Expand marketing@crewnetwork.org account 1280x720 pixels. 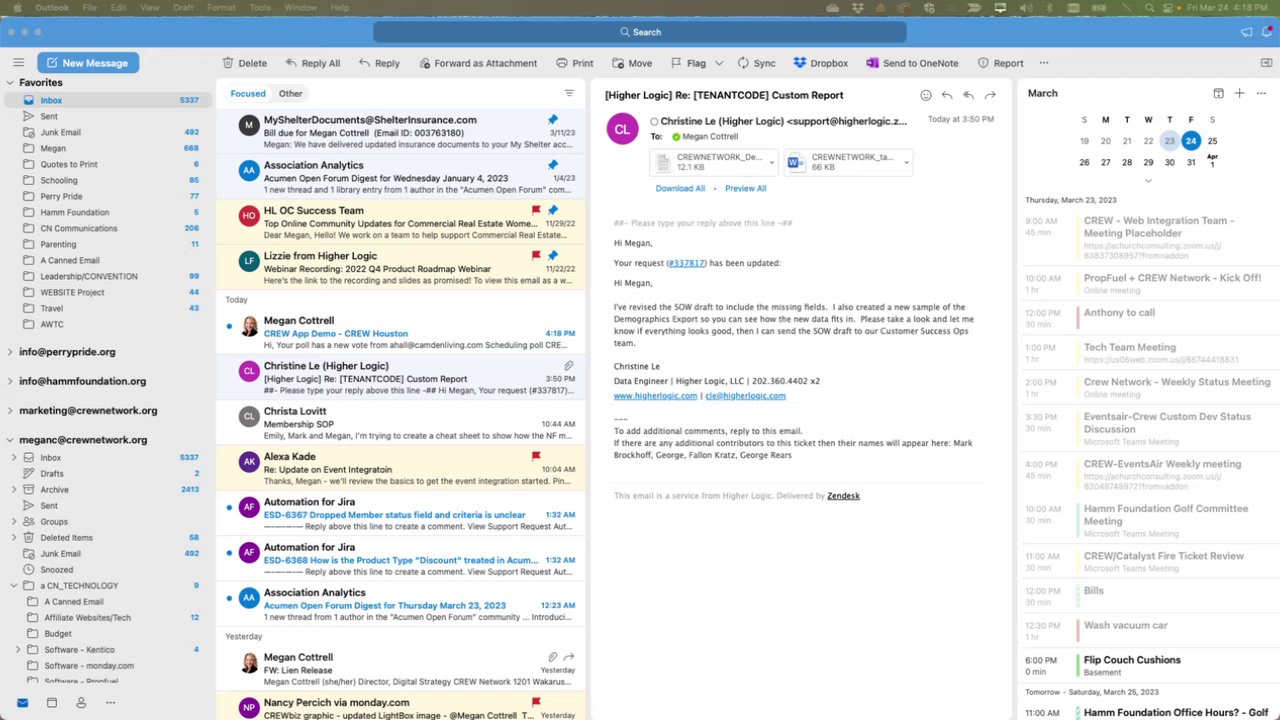[10, 410]
